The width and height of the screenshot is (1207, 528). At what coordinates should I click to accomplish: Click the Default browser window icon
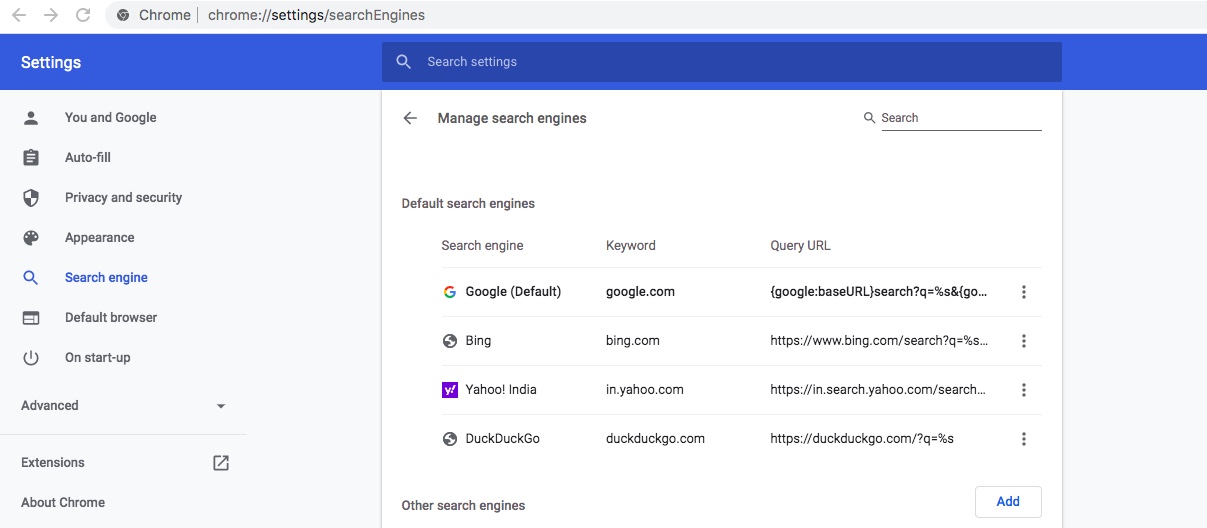(x=31, y=317)
